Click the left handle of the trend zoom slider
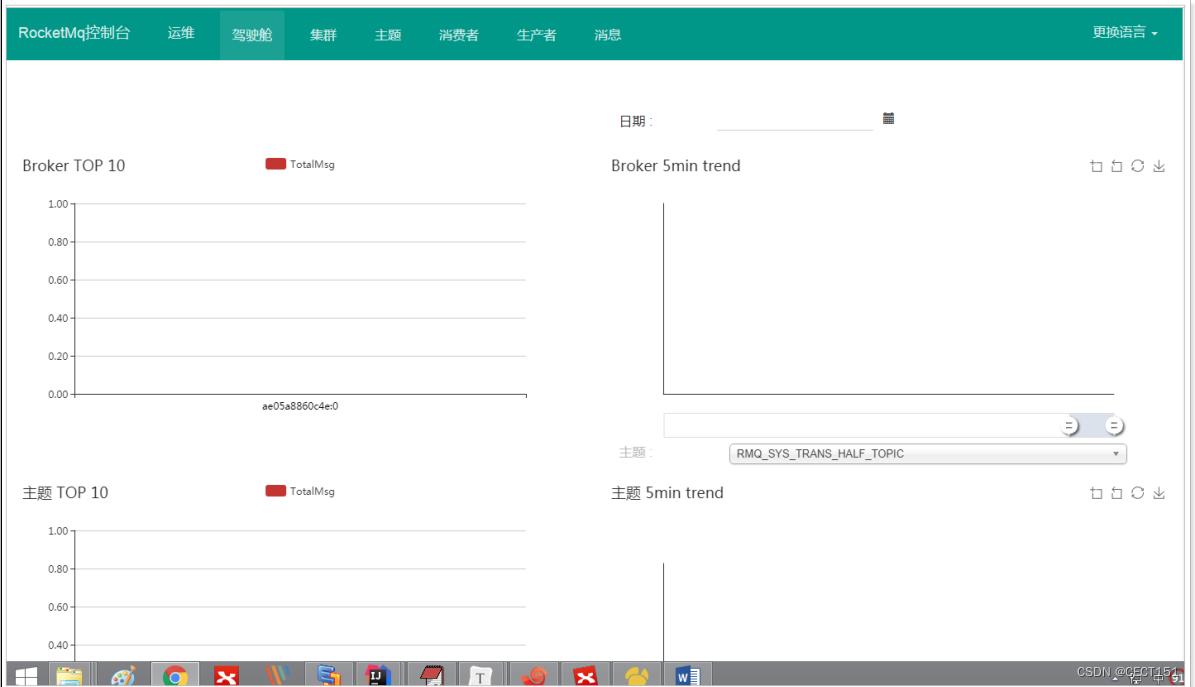 click(x=1069, y=426)
